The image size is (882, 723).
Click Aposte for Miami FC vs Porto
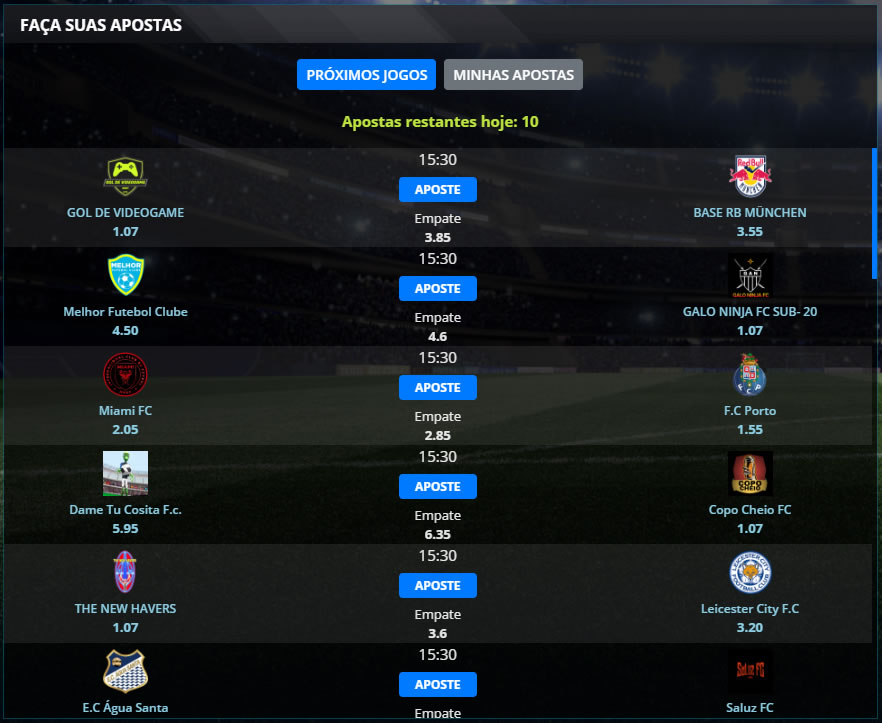tap(438, 388)
